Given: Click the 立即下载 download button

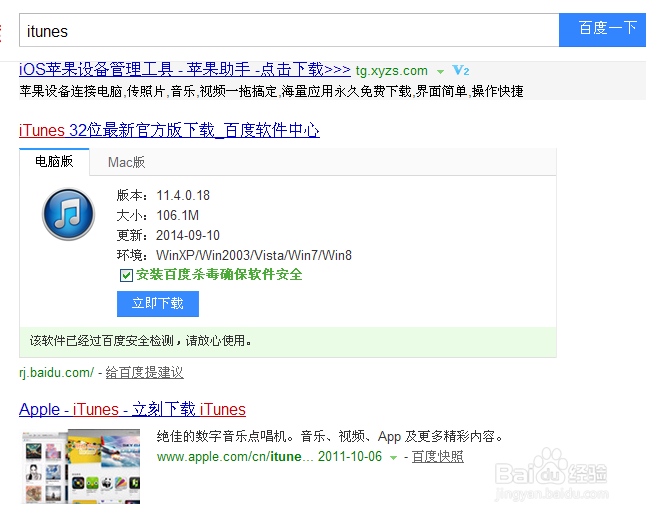Looking at the screenshot, I should 158,304.
